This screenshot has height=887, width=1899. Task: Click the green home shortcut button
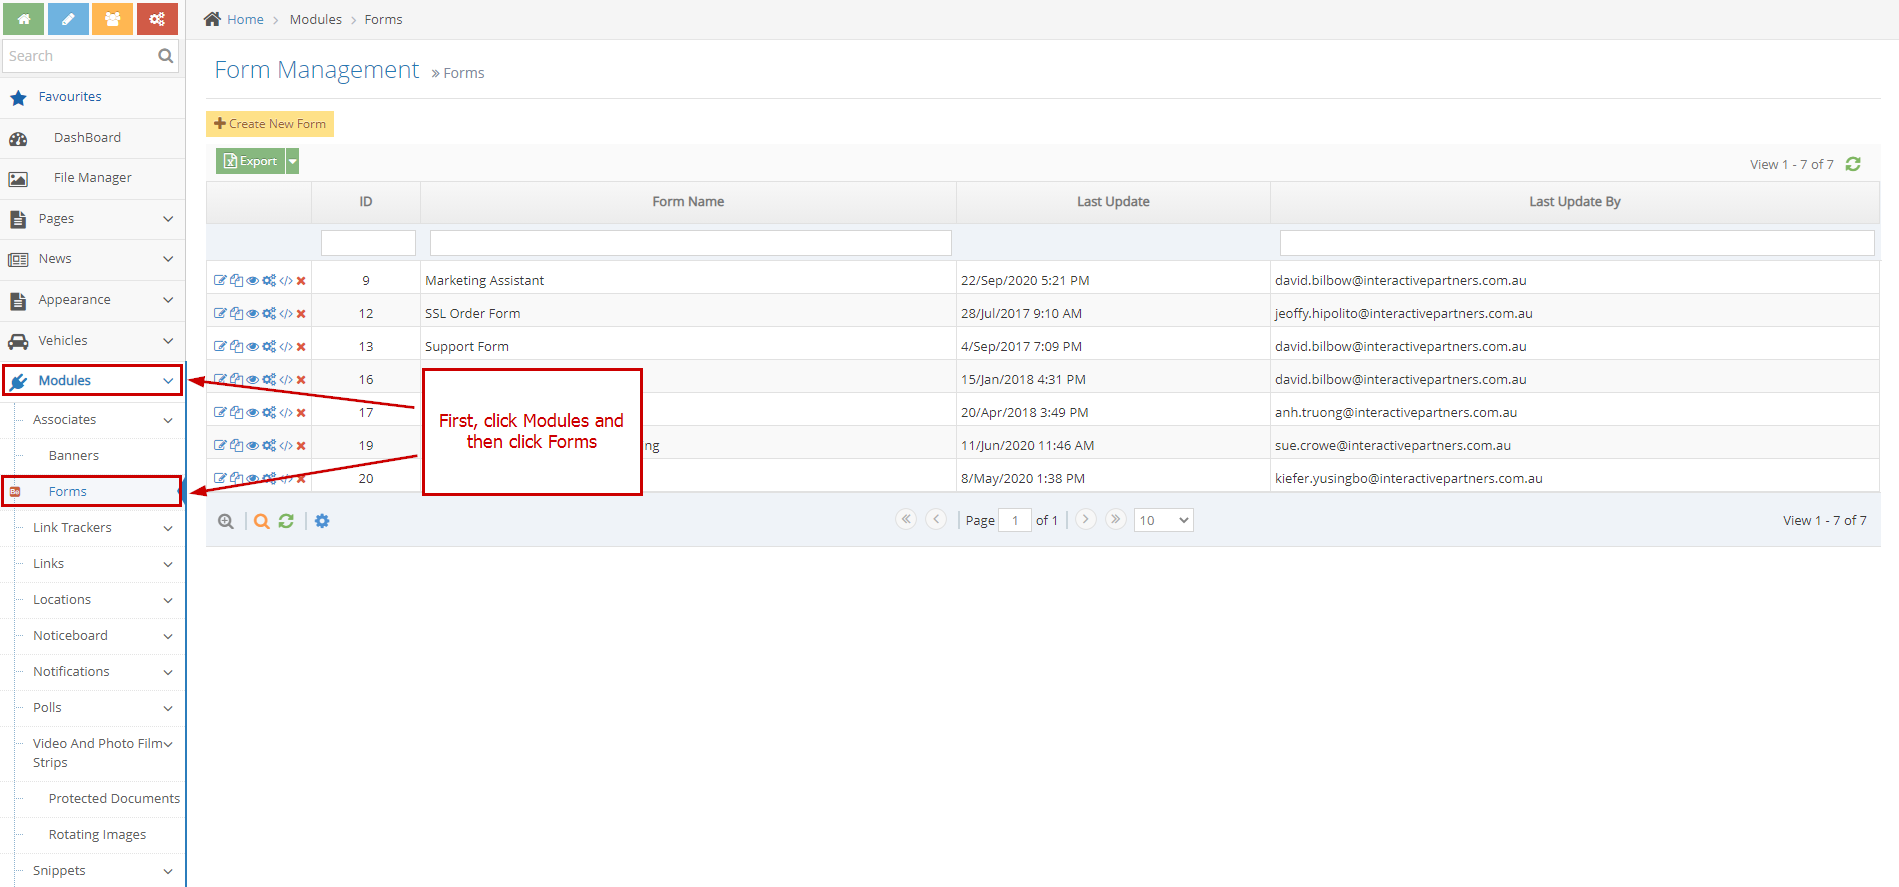[x=24, y=19]
